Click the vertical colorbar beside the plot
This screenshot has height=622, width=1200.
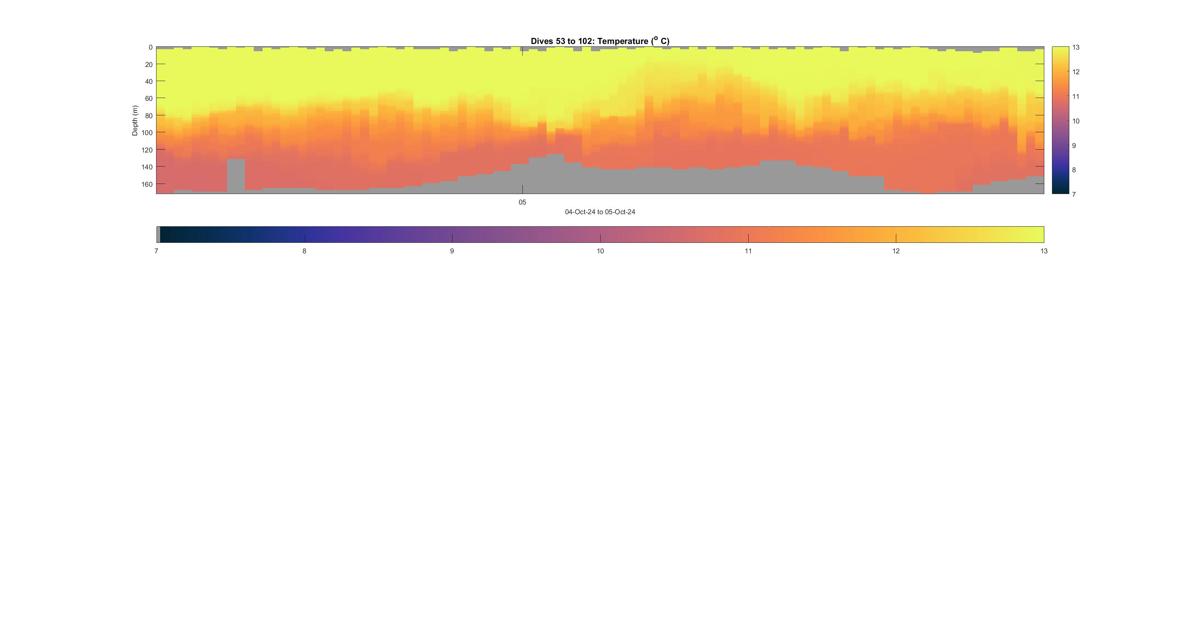[1060, 120]
